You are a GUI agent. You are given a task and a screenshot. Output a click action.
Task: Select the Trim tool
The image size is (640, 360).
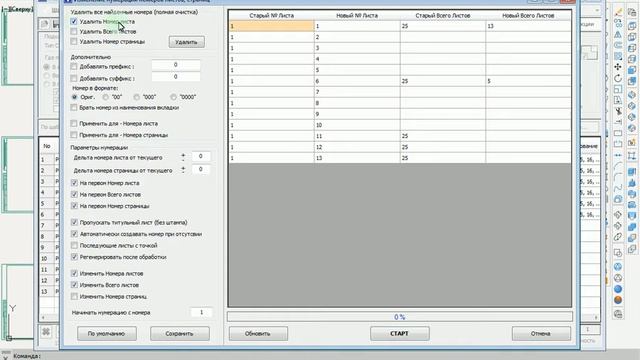[618, 111]
